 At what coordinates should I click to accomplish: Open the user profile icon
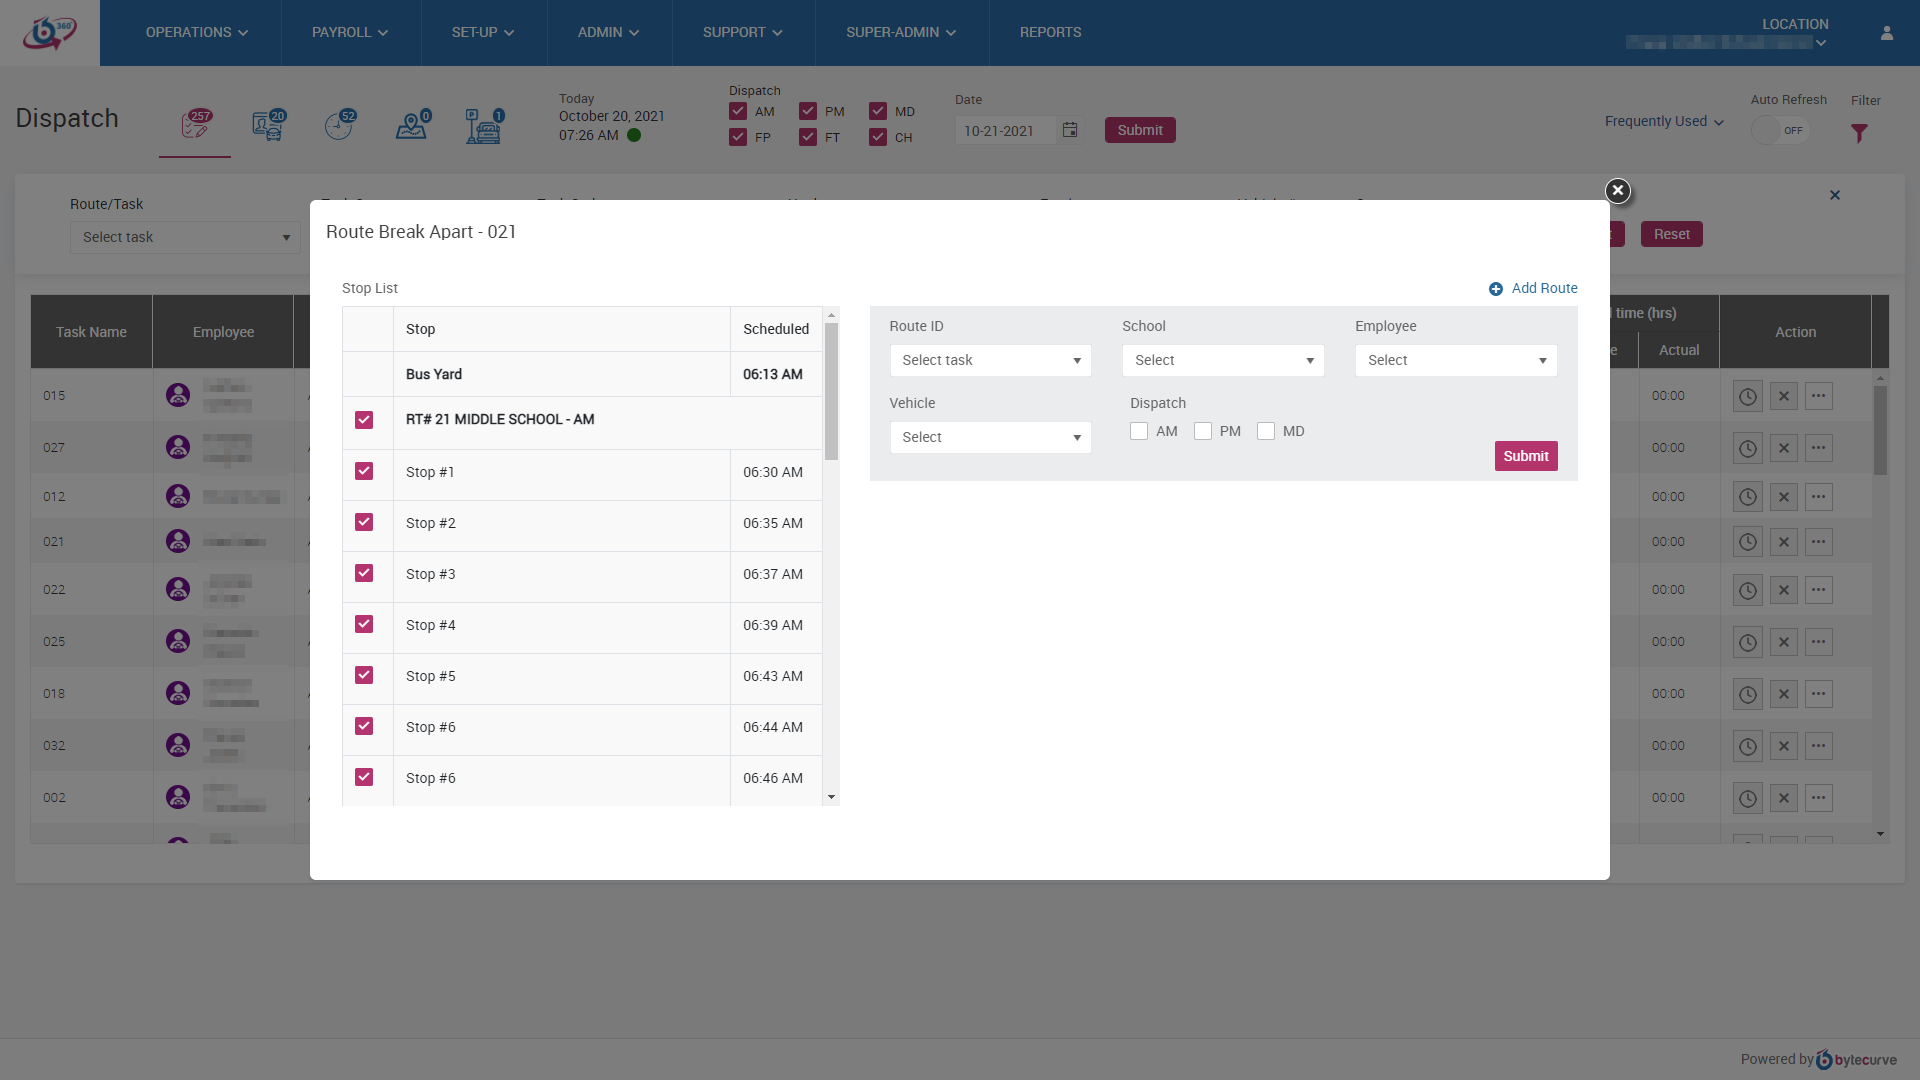[1887, 33]
